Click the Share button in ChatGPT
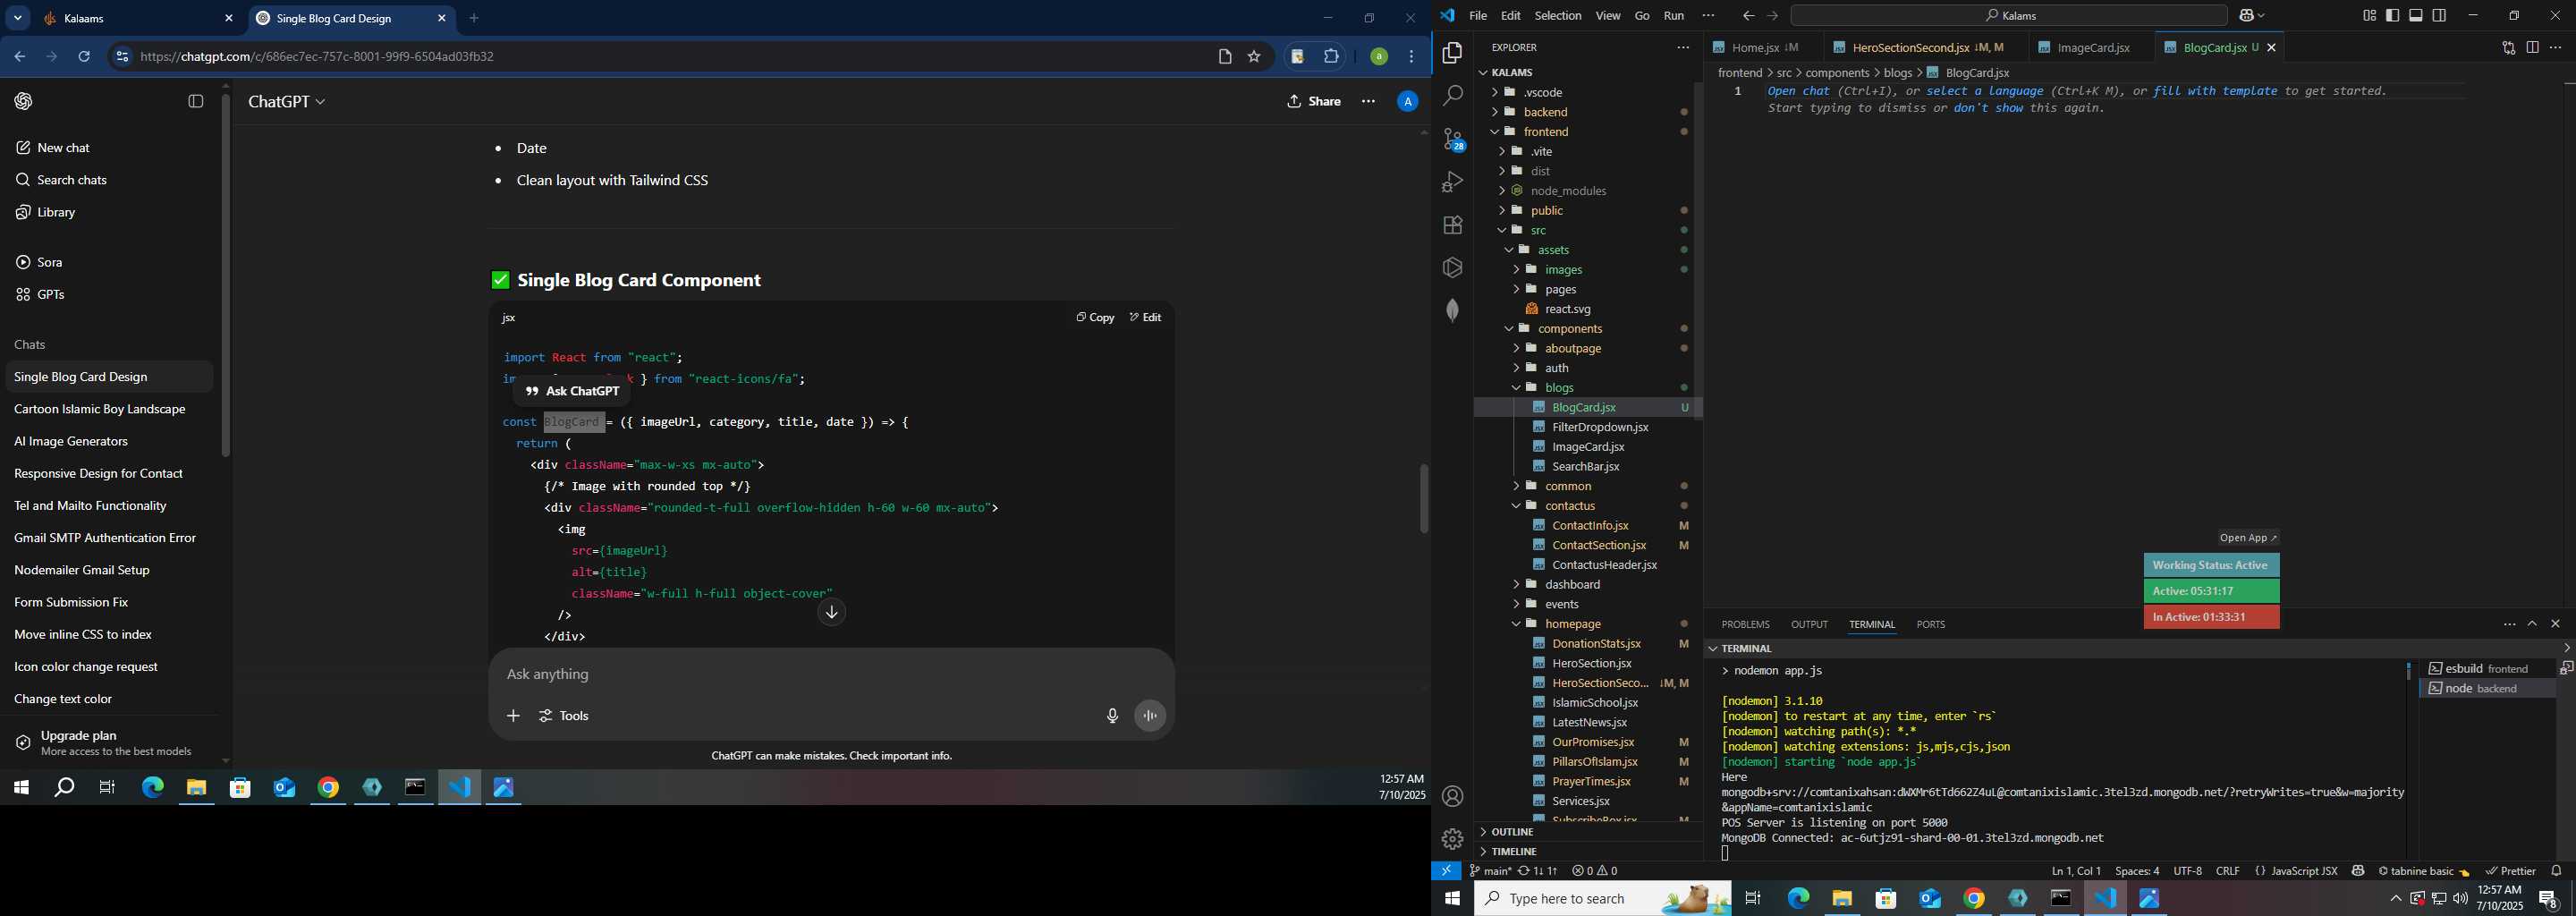Screen dimensions: 2576x916 pyautogui.click(x=1314, y=102)
